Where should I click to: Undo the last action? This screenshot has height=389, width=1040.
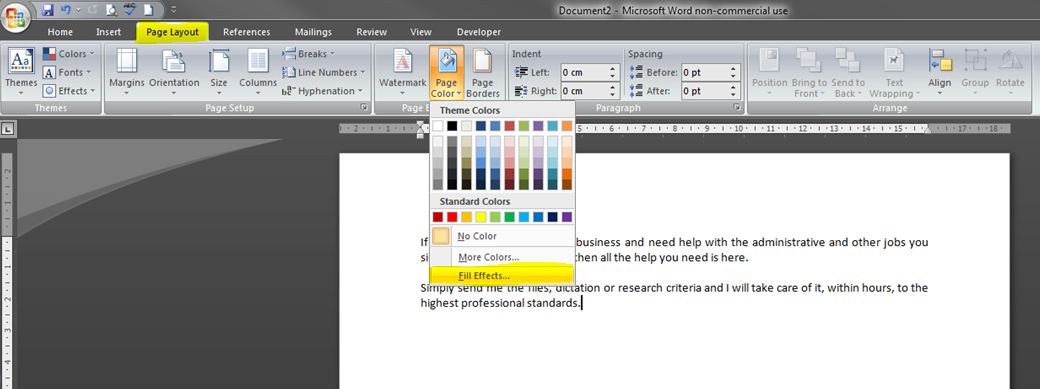click(66, 10)
